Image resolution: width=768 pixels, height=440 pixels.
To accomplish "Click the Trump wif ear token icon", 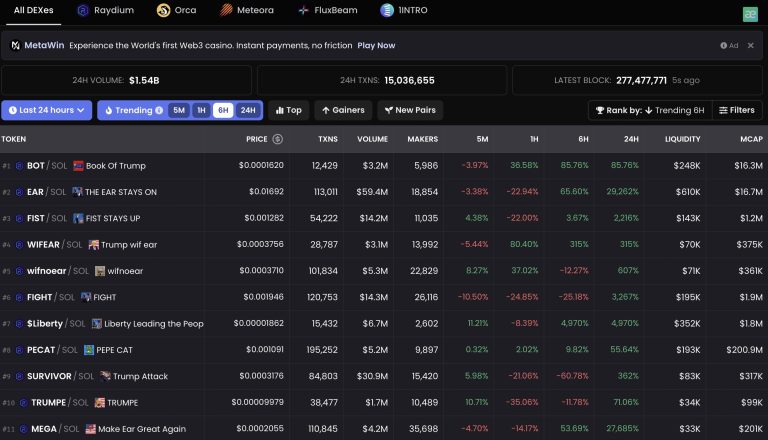I will click(x=94, y=244).
